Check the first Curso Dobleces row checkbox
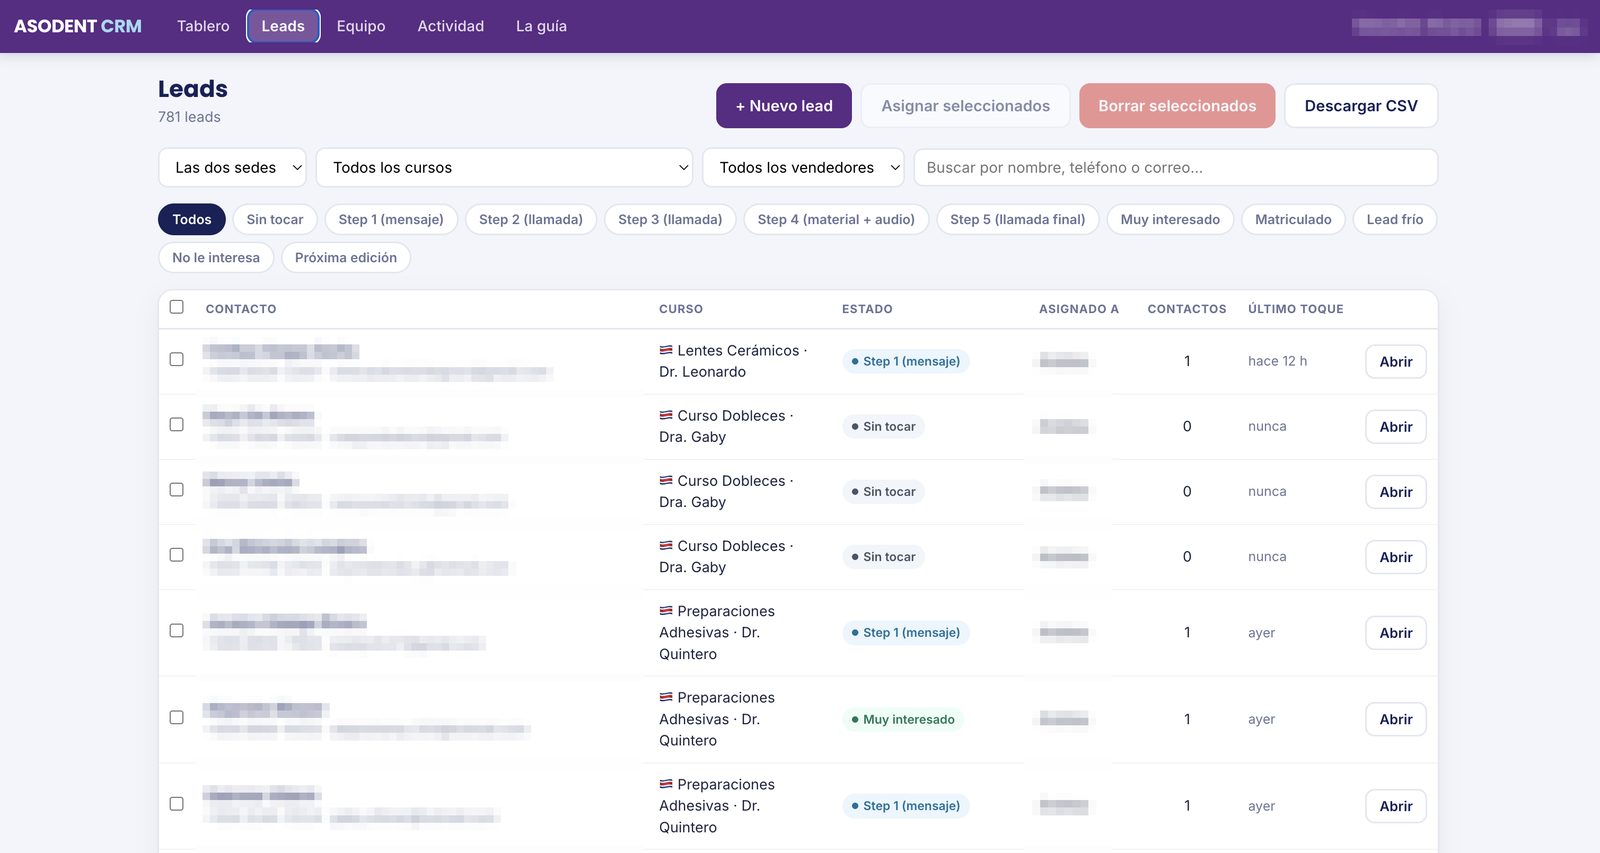 click(177, 424)
